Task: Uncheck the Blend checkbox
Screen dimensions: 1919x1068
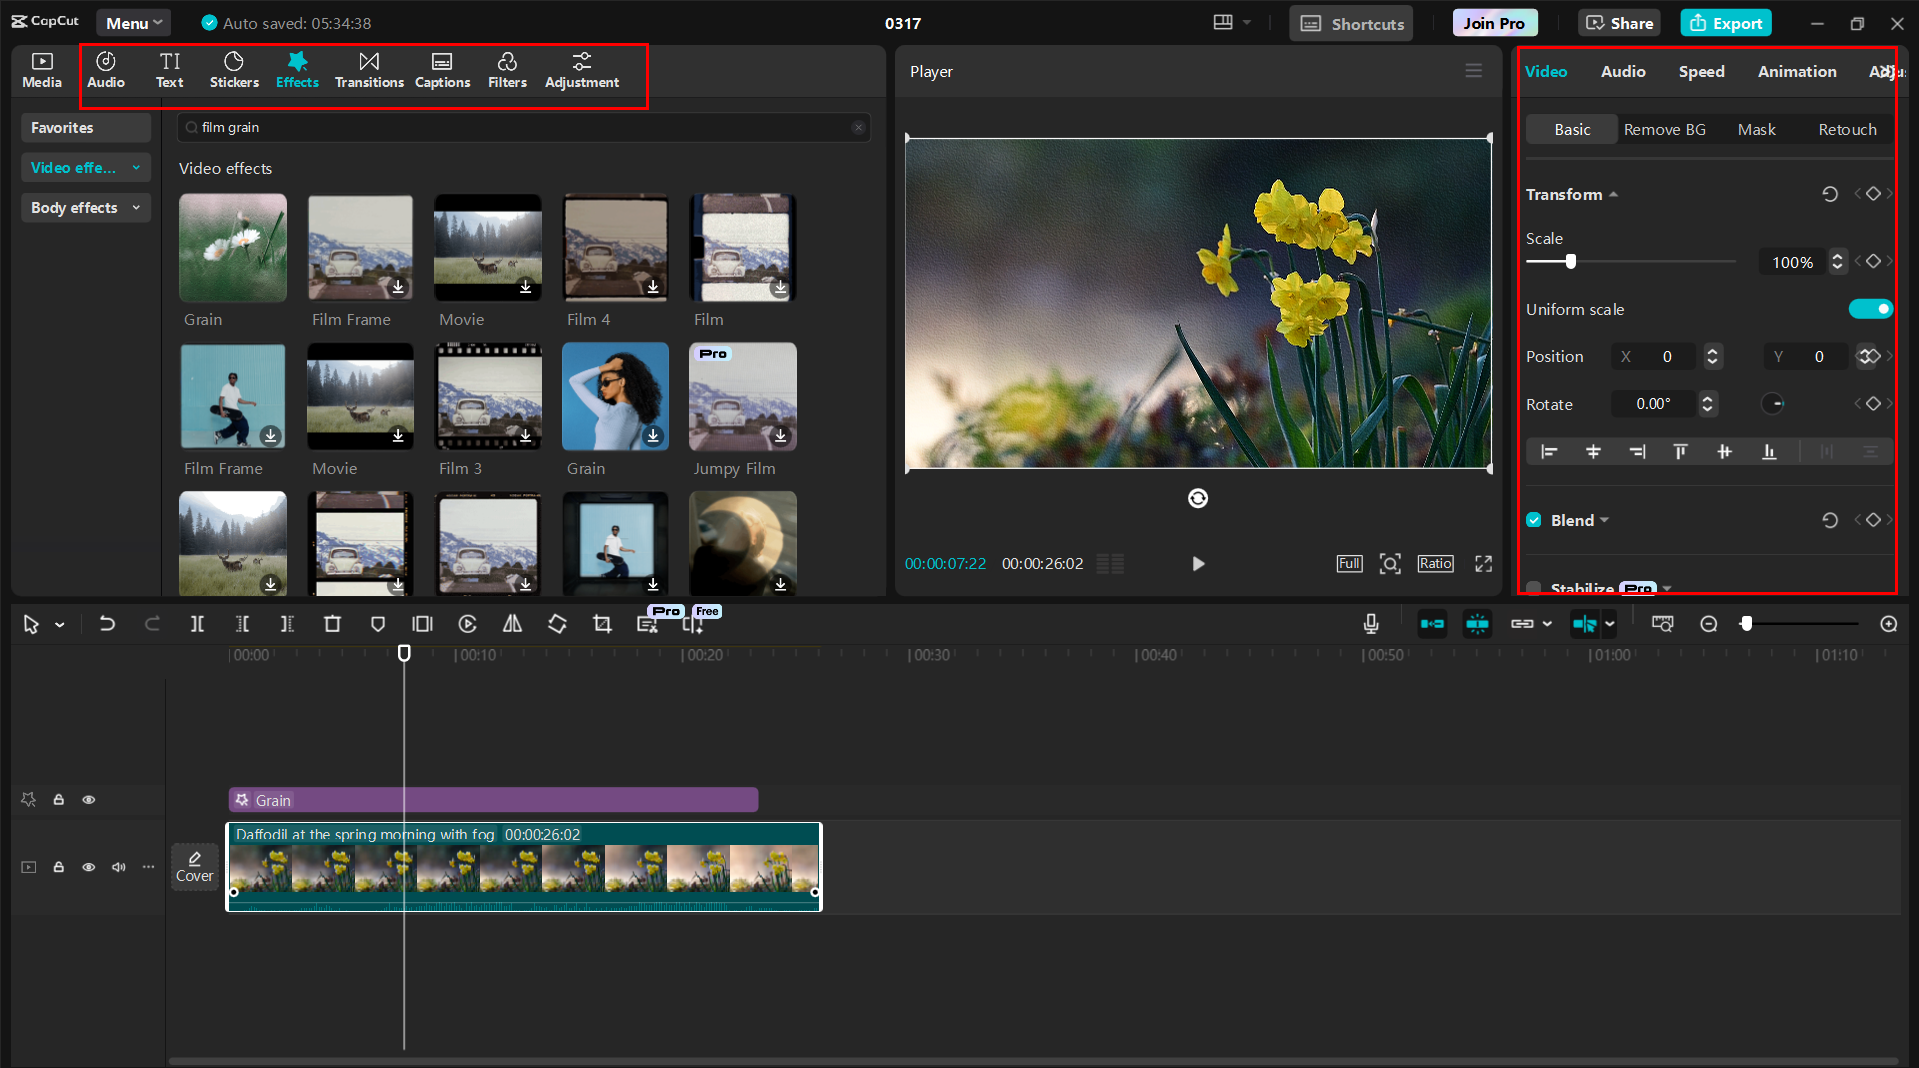Action: pos(1534,520)
